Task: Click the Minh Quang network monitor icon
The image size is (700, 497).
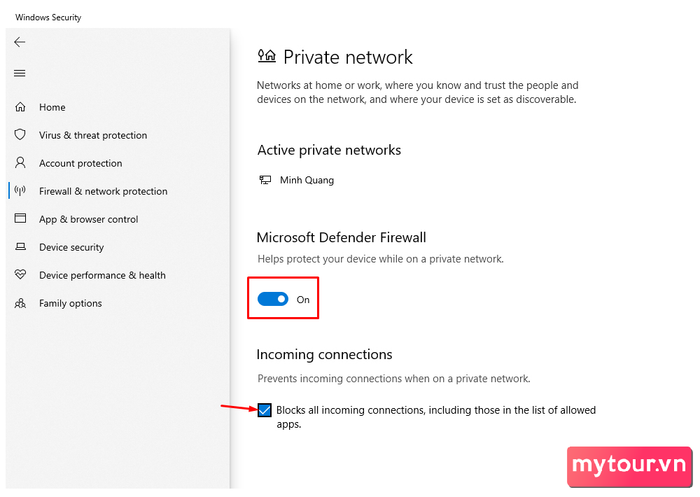Action: (x=265, y=180)
